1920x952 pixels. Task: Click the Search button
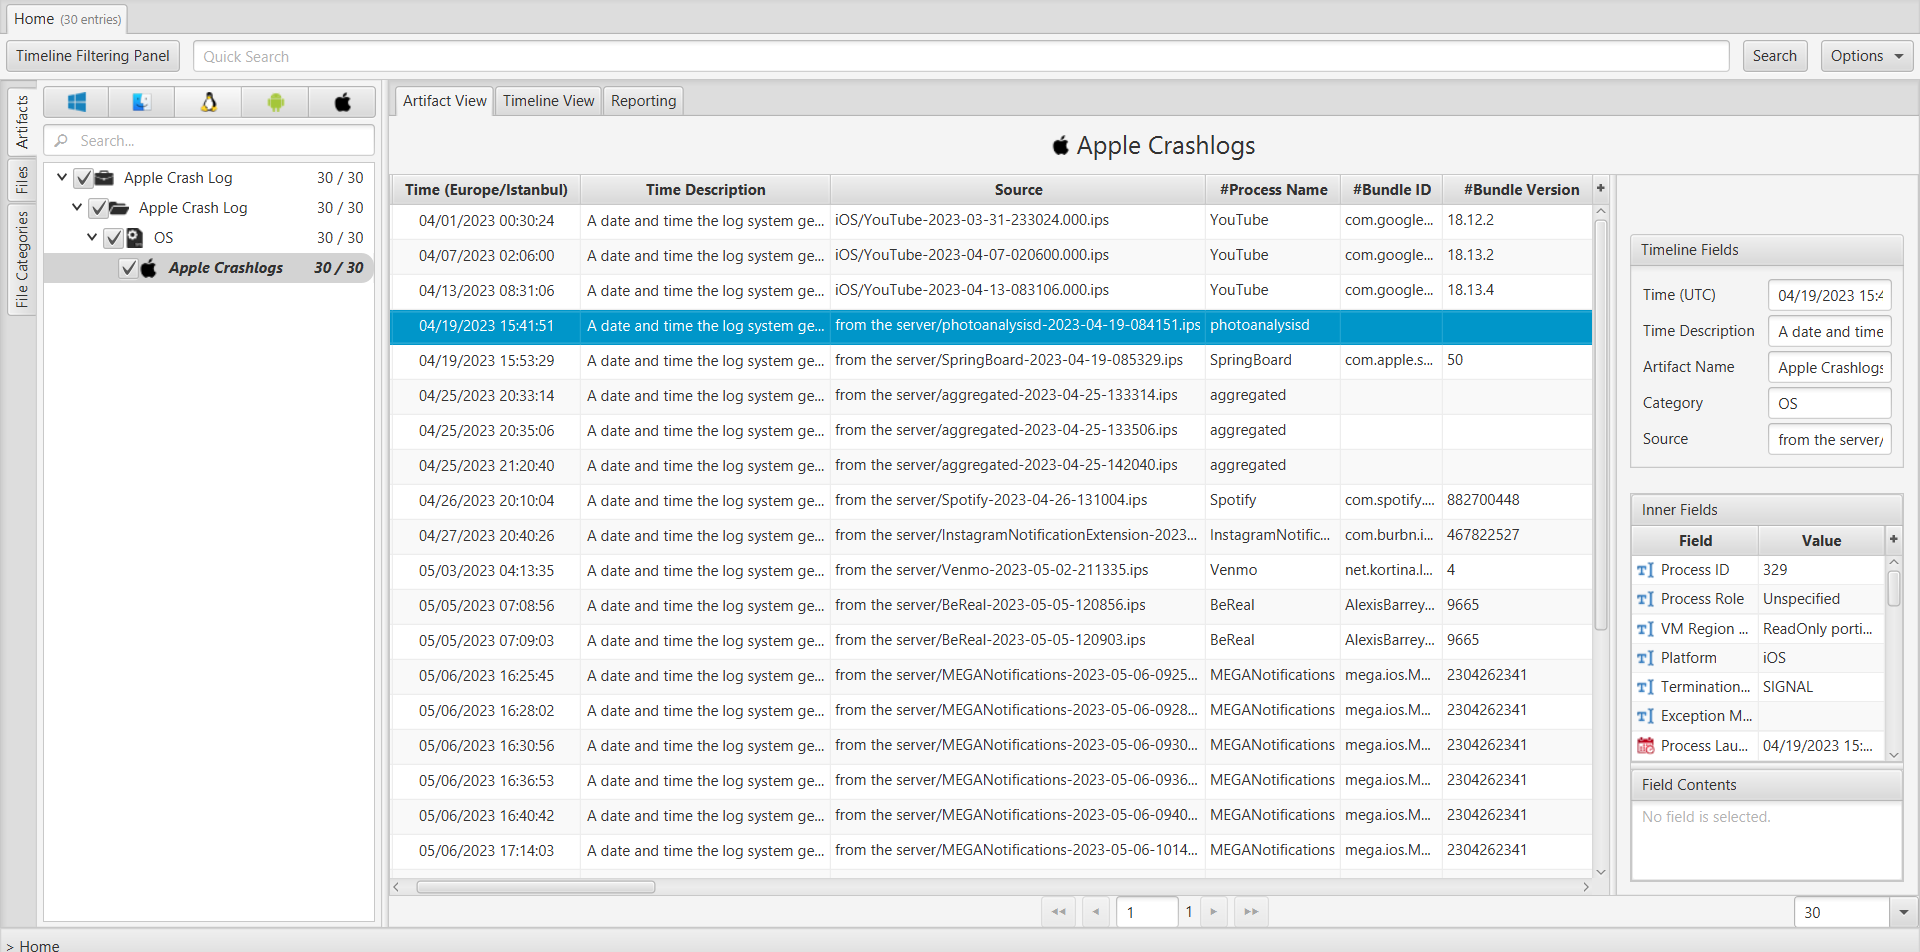click(1774, 56)
